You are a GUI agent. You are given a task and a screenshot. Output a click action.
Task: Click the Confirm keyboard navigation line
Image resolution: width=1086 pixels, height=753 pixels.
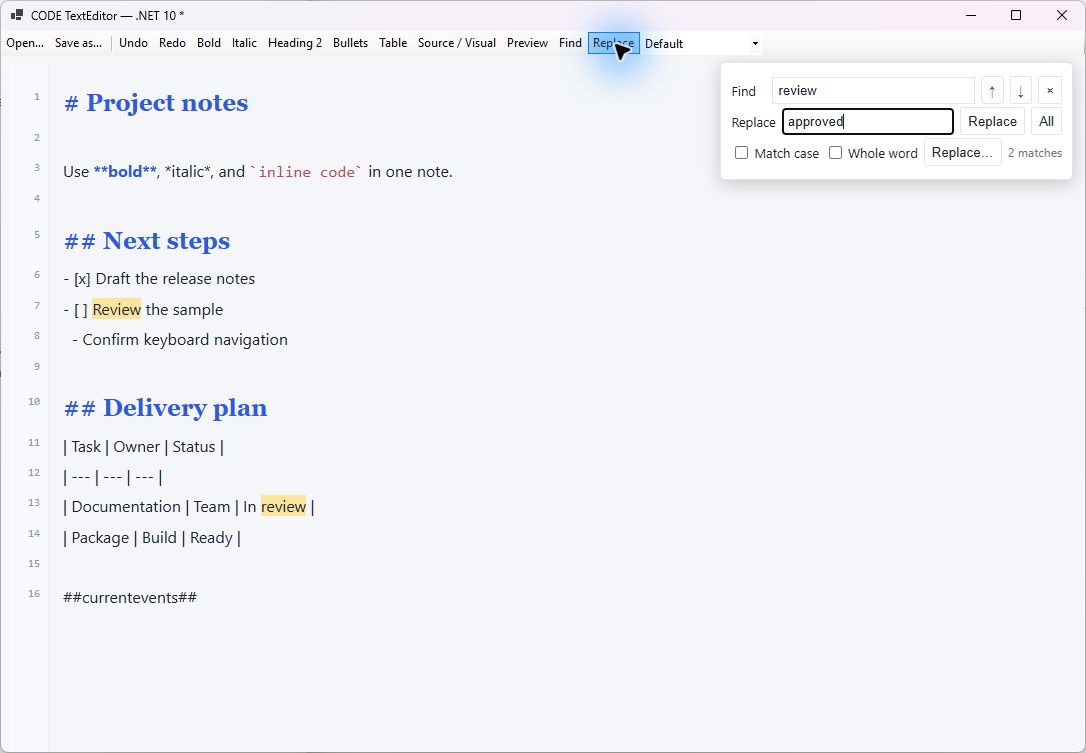point(180,339)
